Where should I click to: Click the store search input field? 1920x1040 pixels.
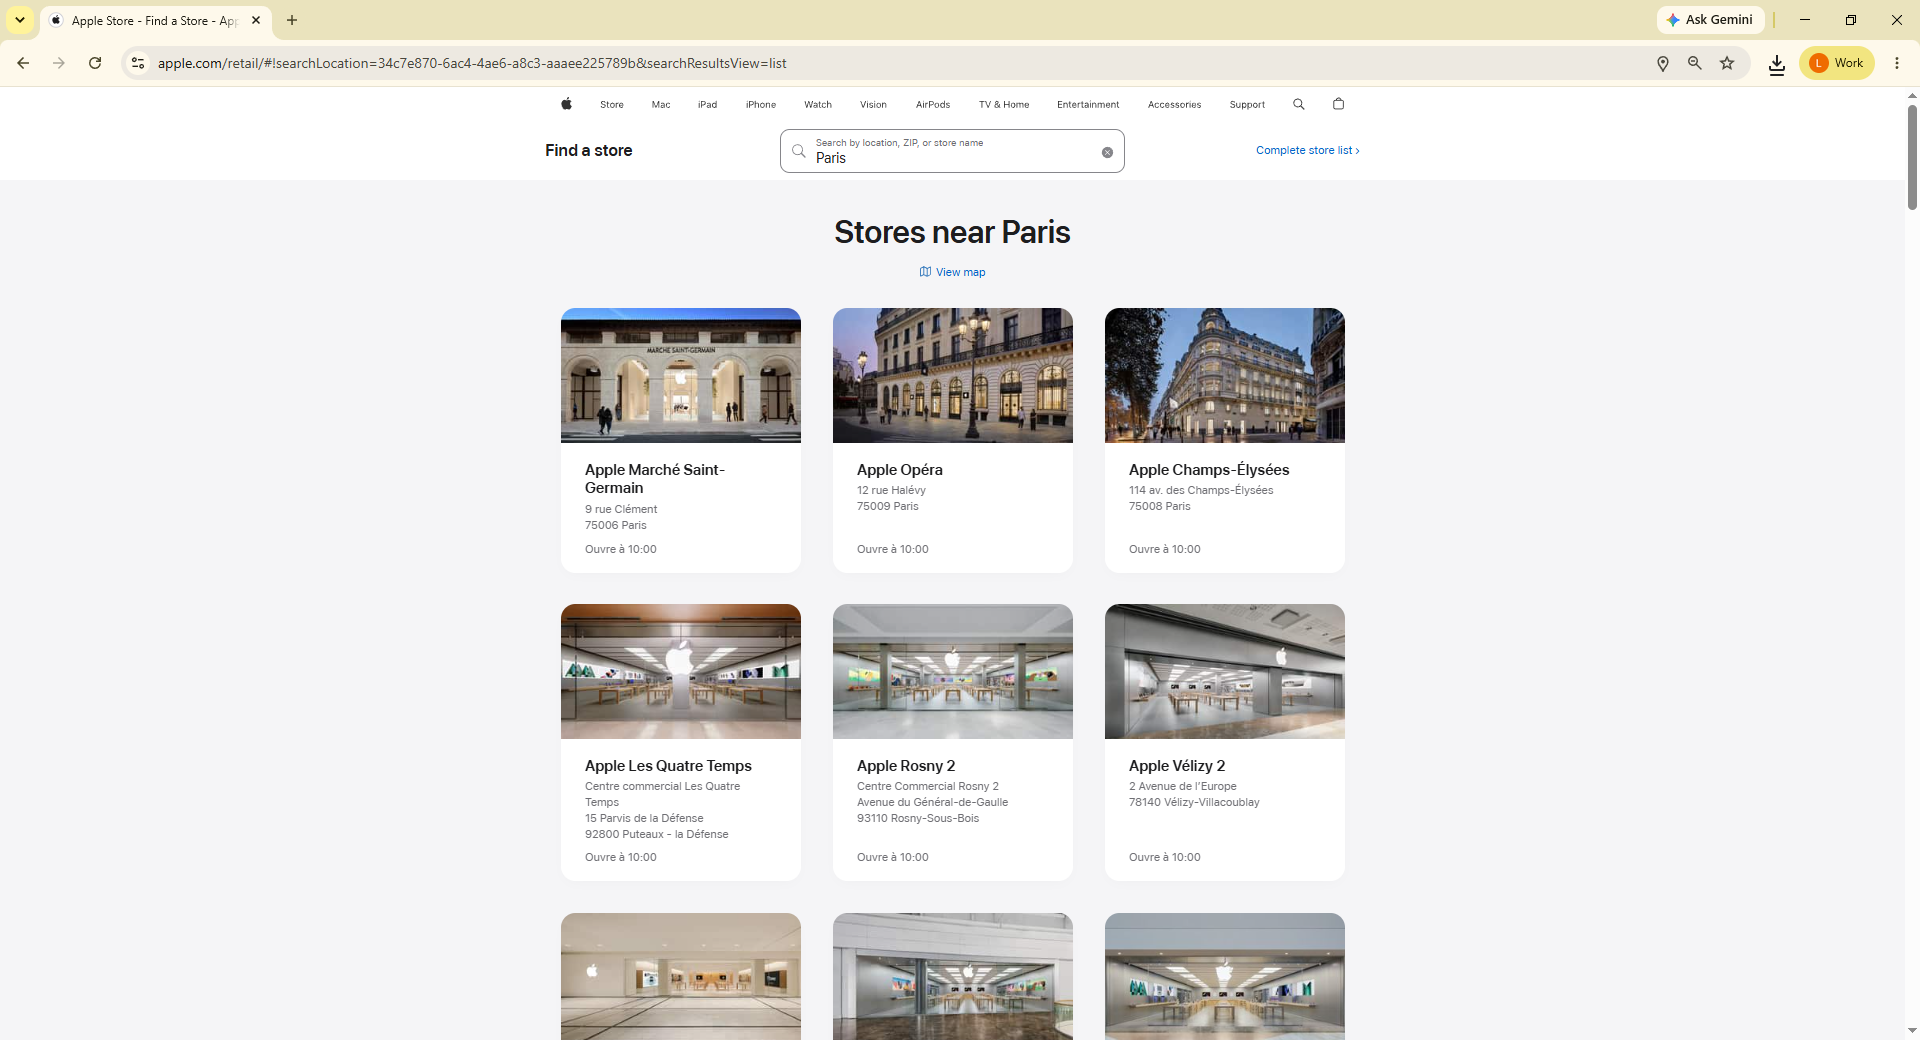point(952,151)
